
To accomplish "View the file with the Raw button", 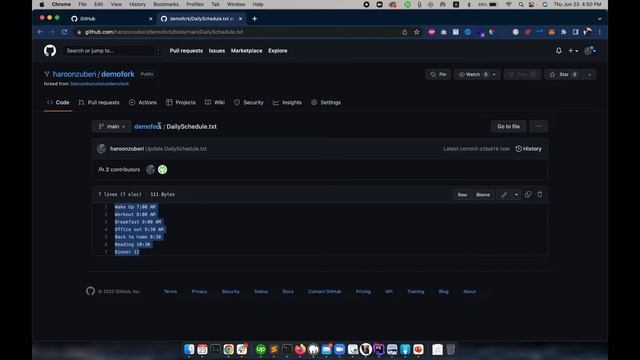I will [462, 195].
